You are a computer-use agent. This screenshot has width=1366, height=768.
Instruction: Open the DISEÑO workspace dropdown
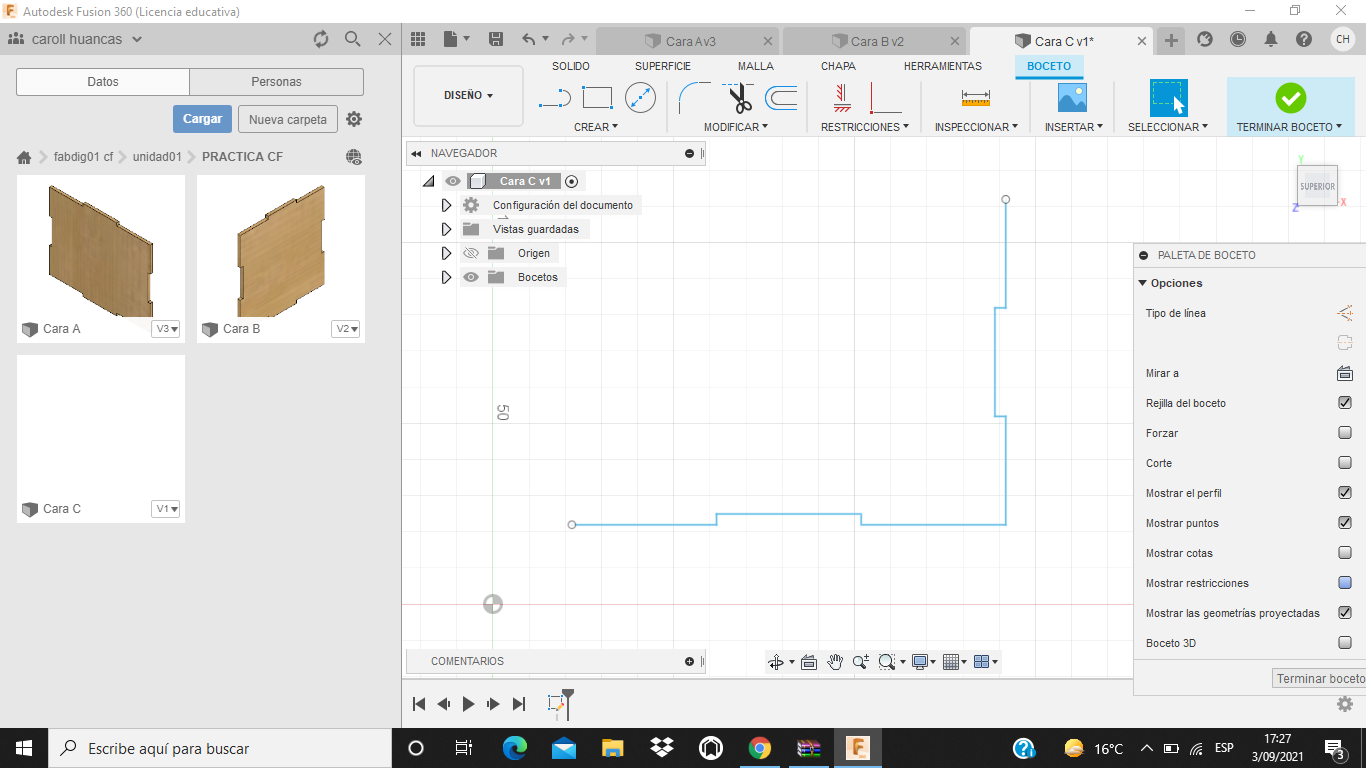(x=468, y=96)
